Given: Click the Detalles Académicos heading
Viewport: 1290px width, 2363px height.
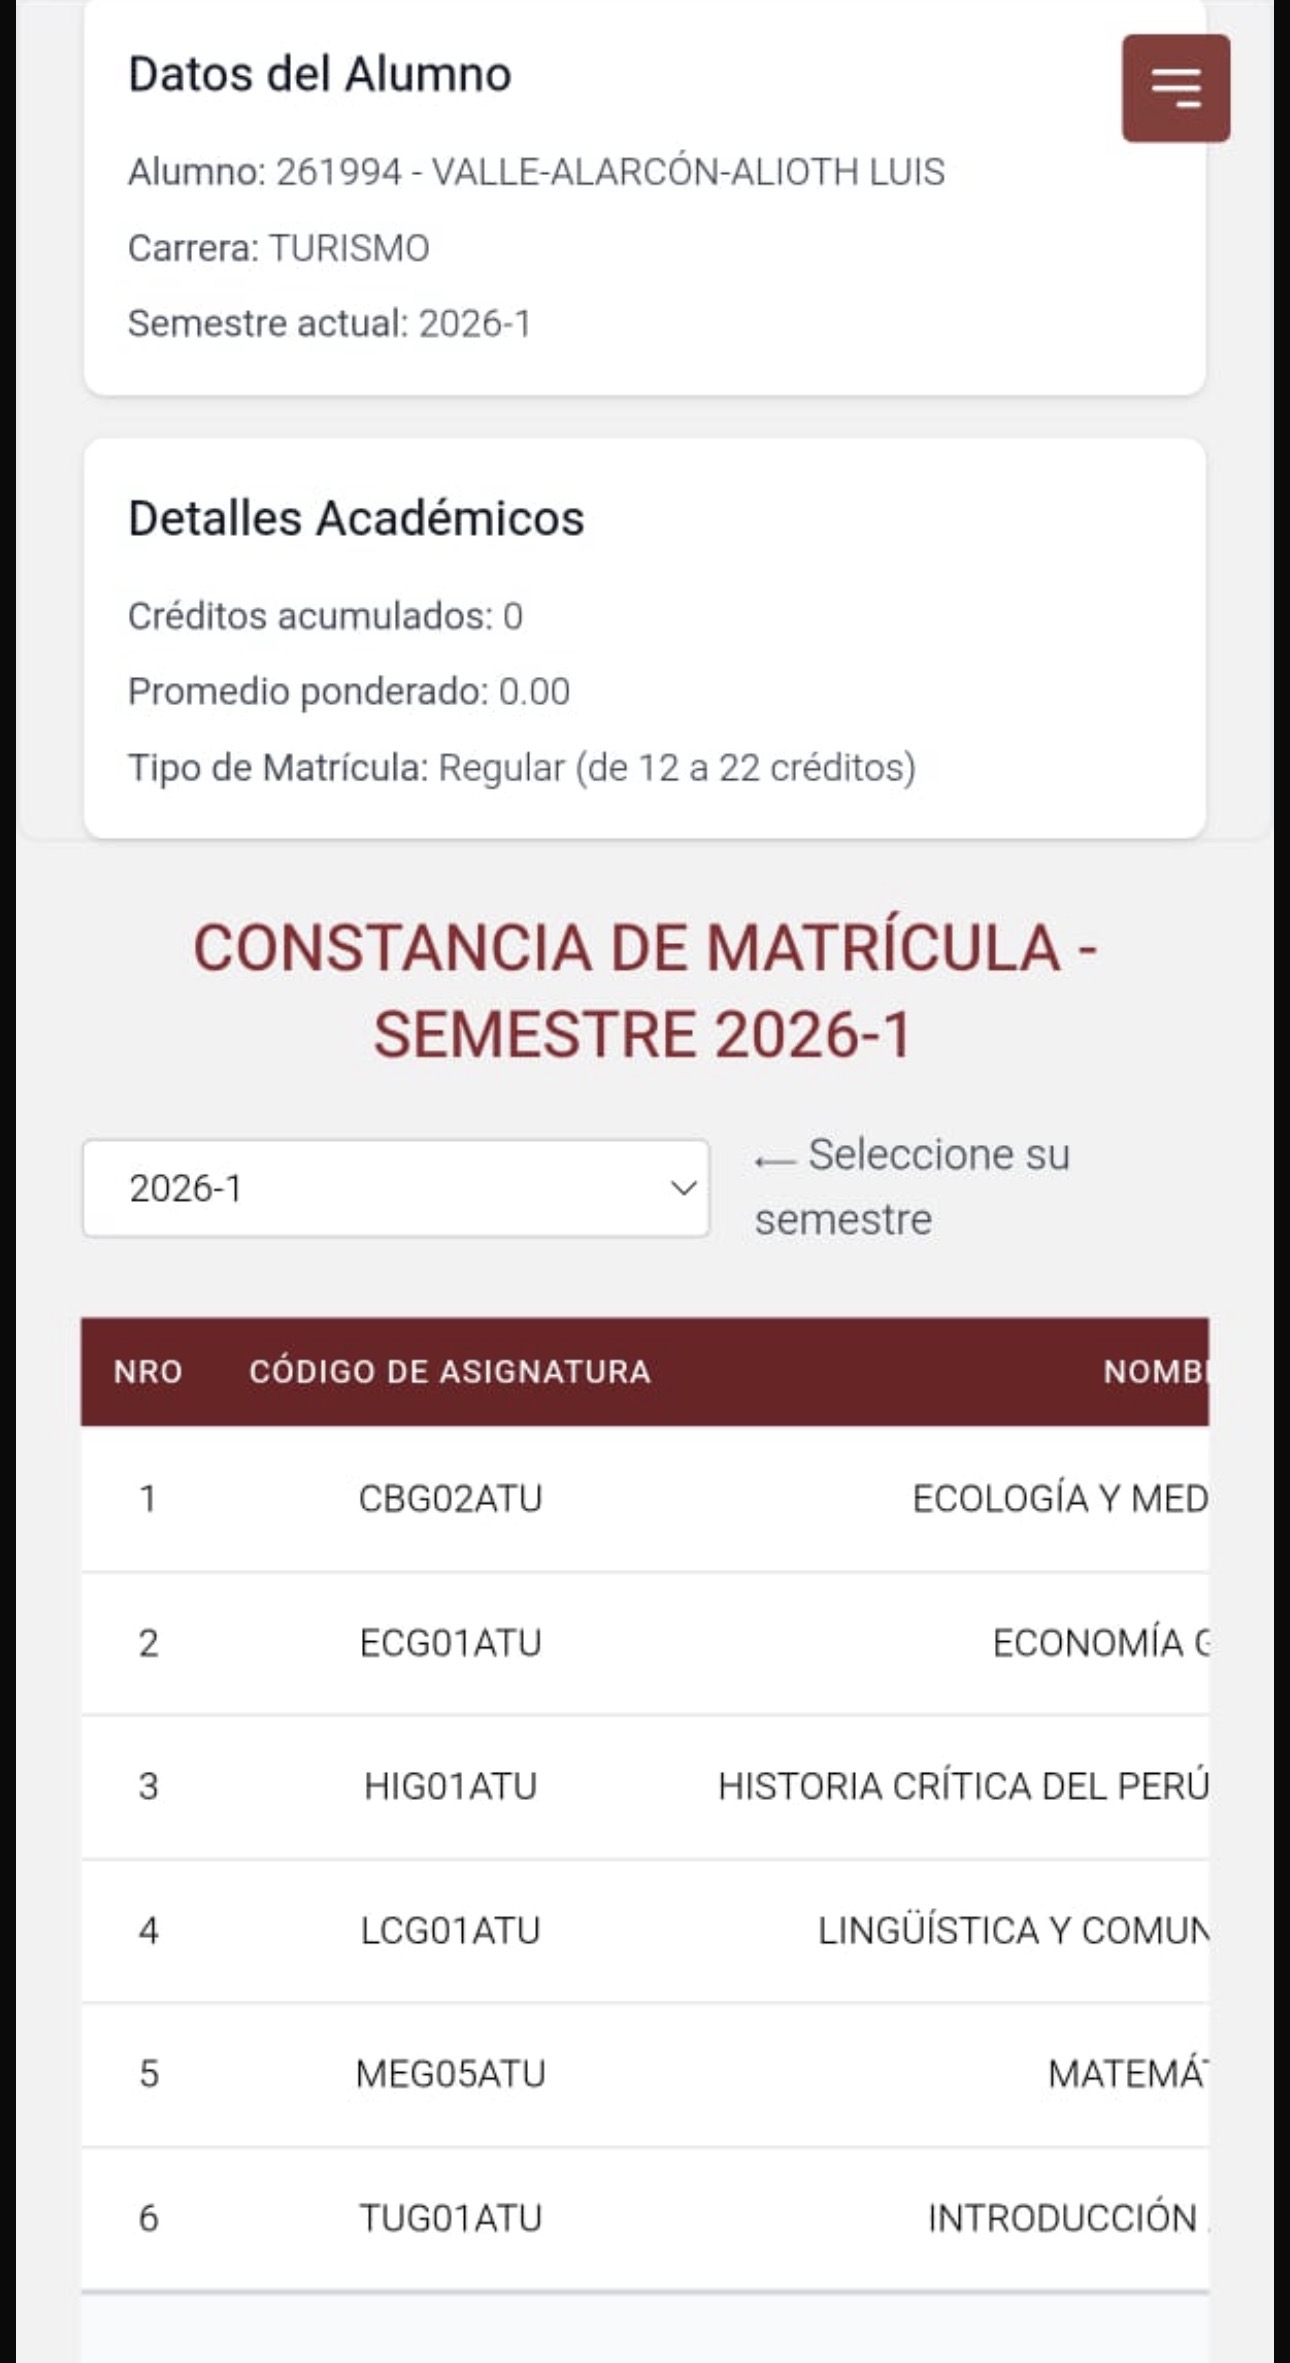Looking at the screenshot, I should click(x=356, y=518).
